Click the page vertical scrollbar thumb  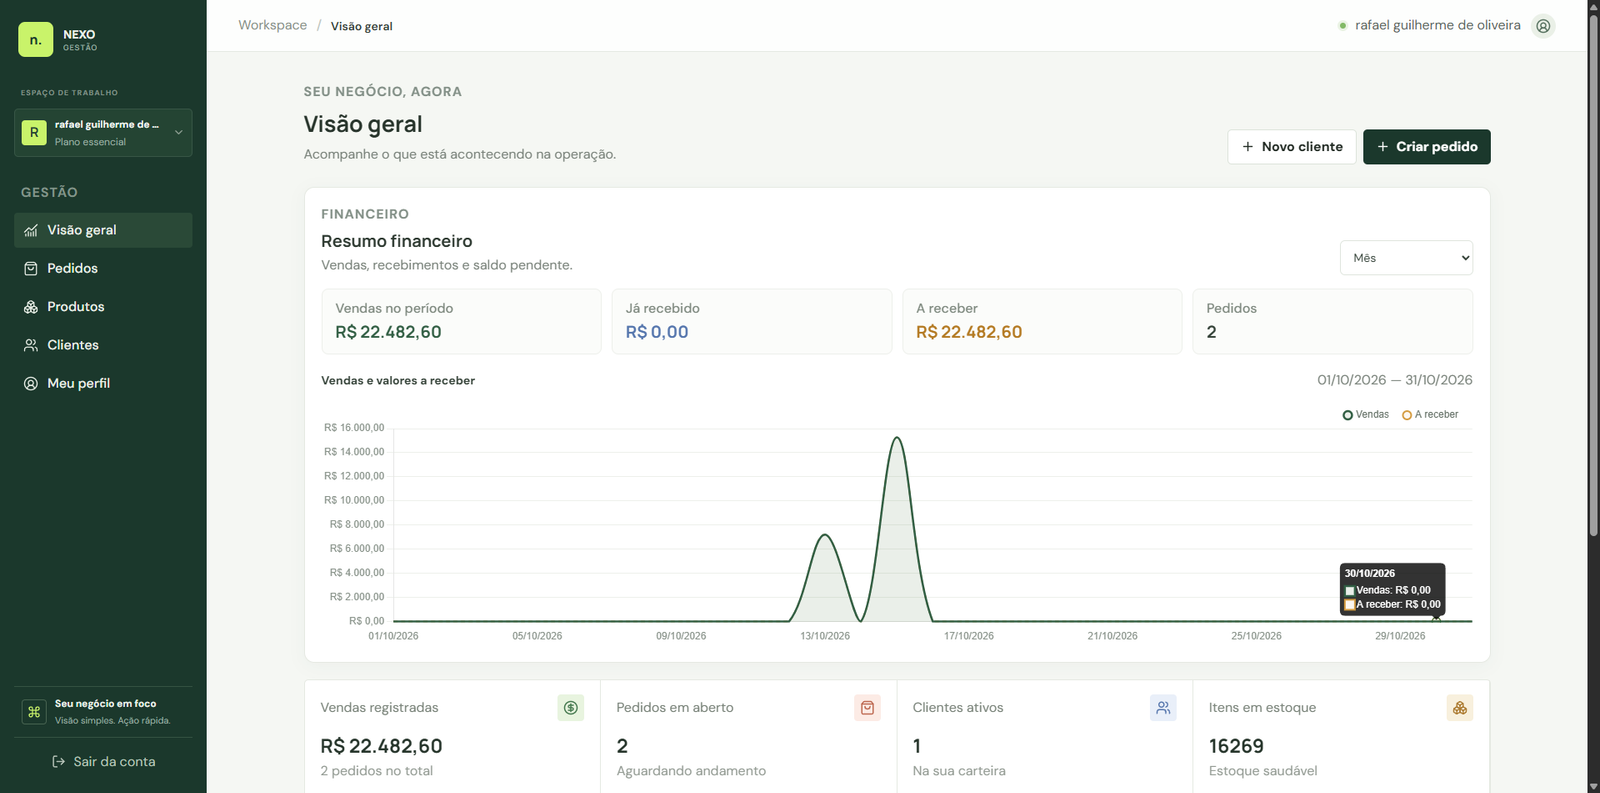pos(1594,275)
